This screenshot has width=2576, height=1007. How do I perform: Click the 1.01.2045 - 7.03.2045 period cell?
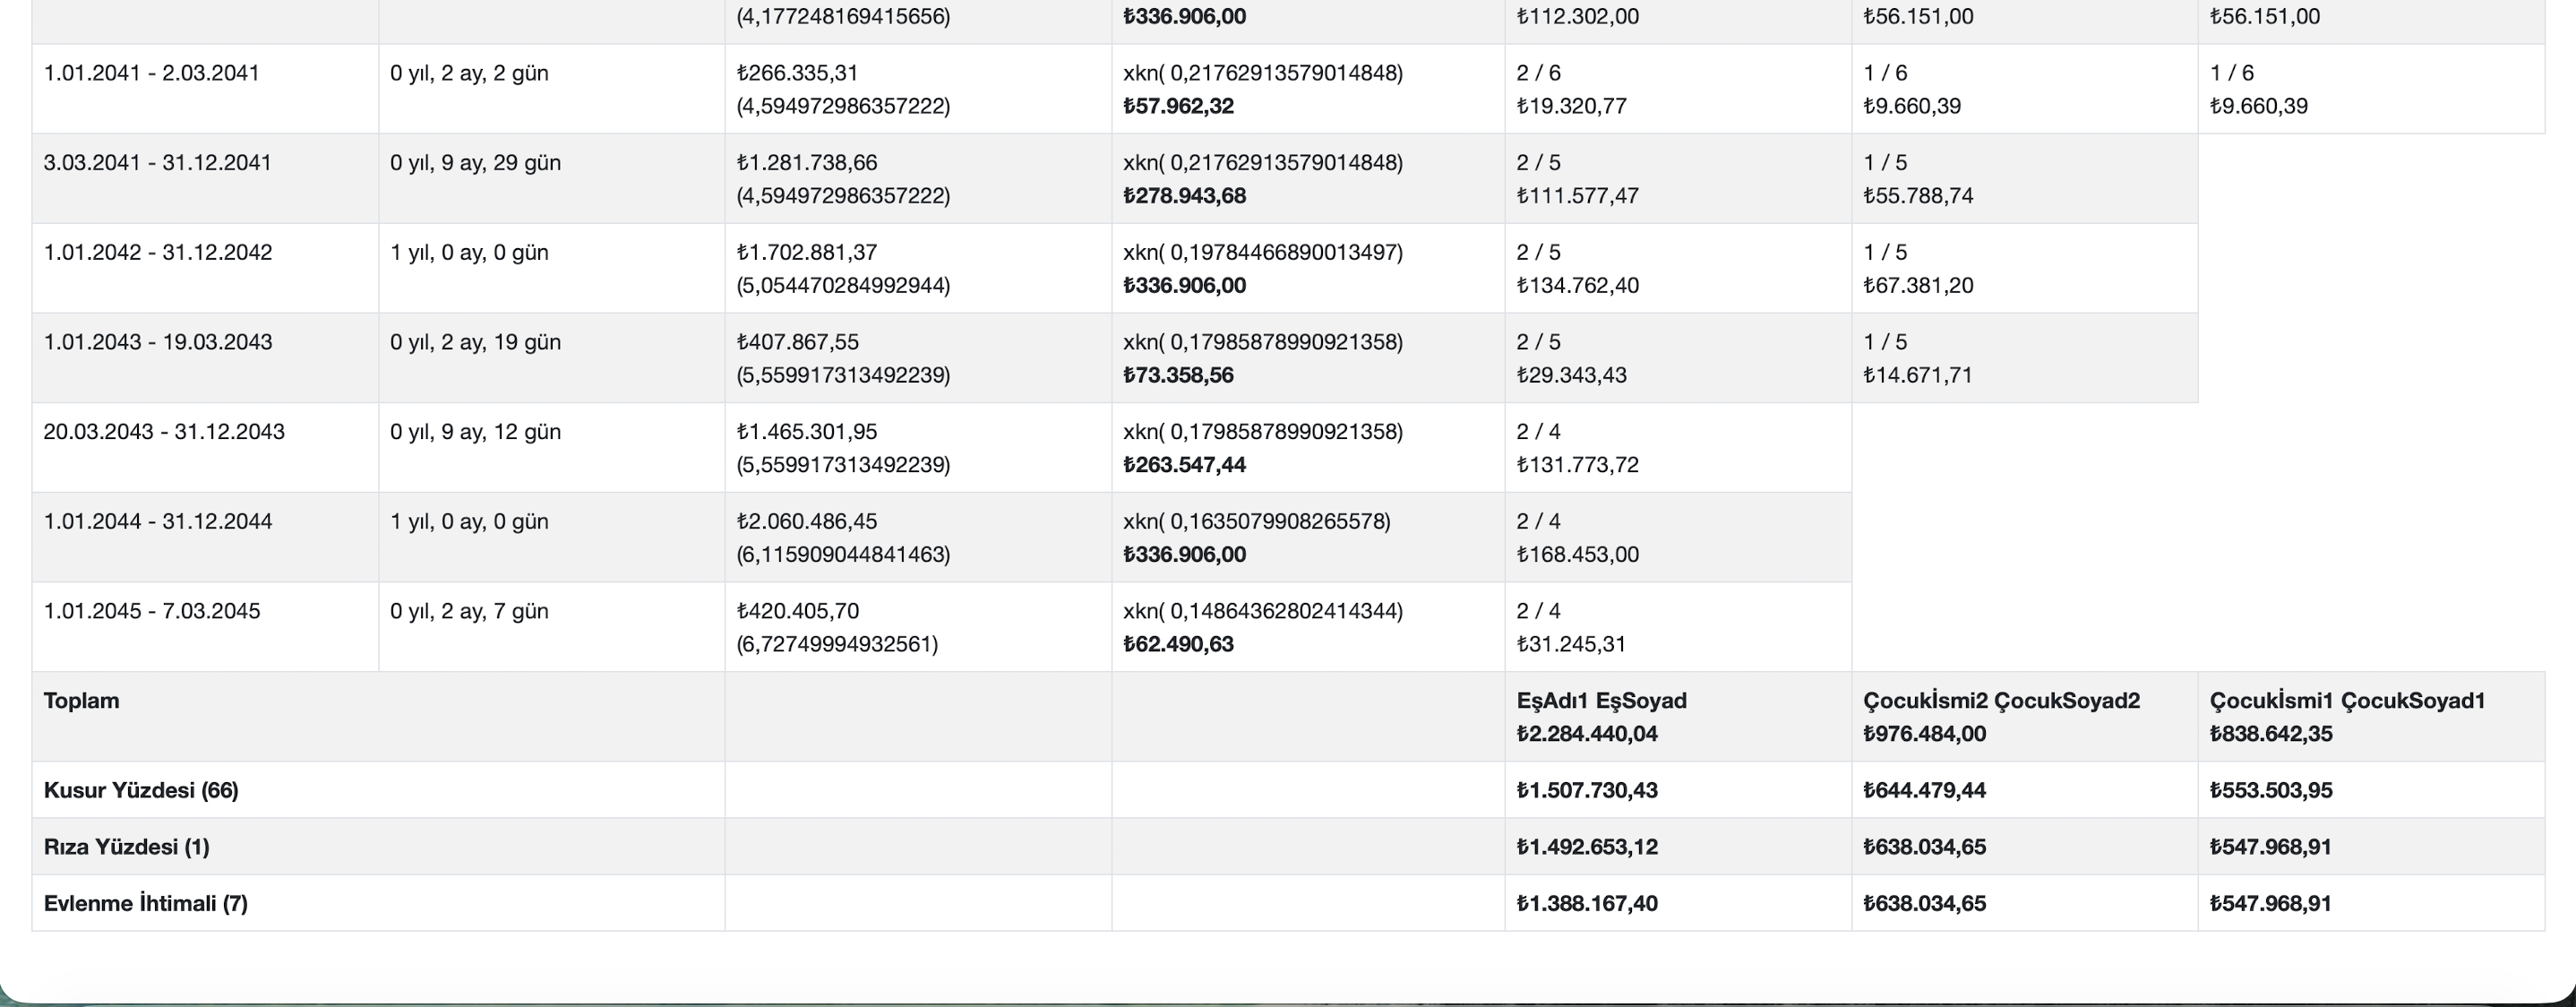(152, 611)
